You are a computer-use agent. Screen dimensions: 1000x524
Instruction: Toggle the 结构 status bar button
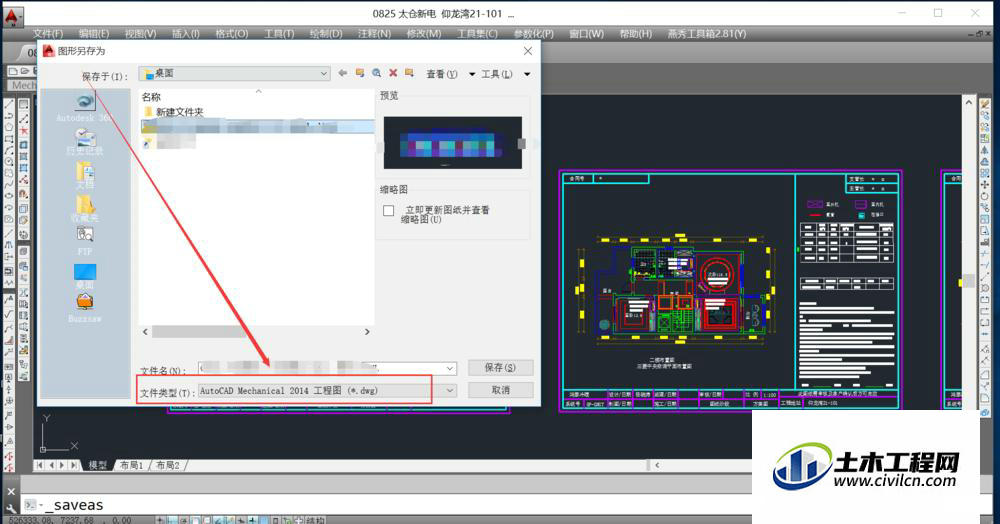pos(315,520)
